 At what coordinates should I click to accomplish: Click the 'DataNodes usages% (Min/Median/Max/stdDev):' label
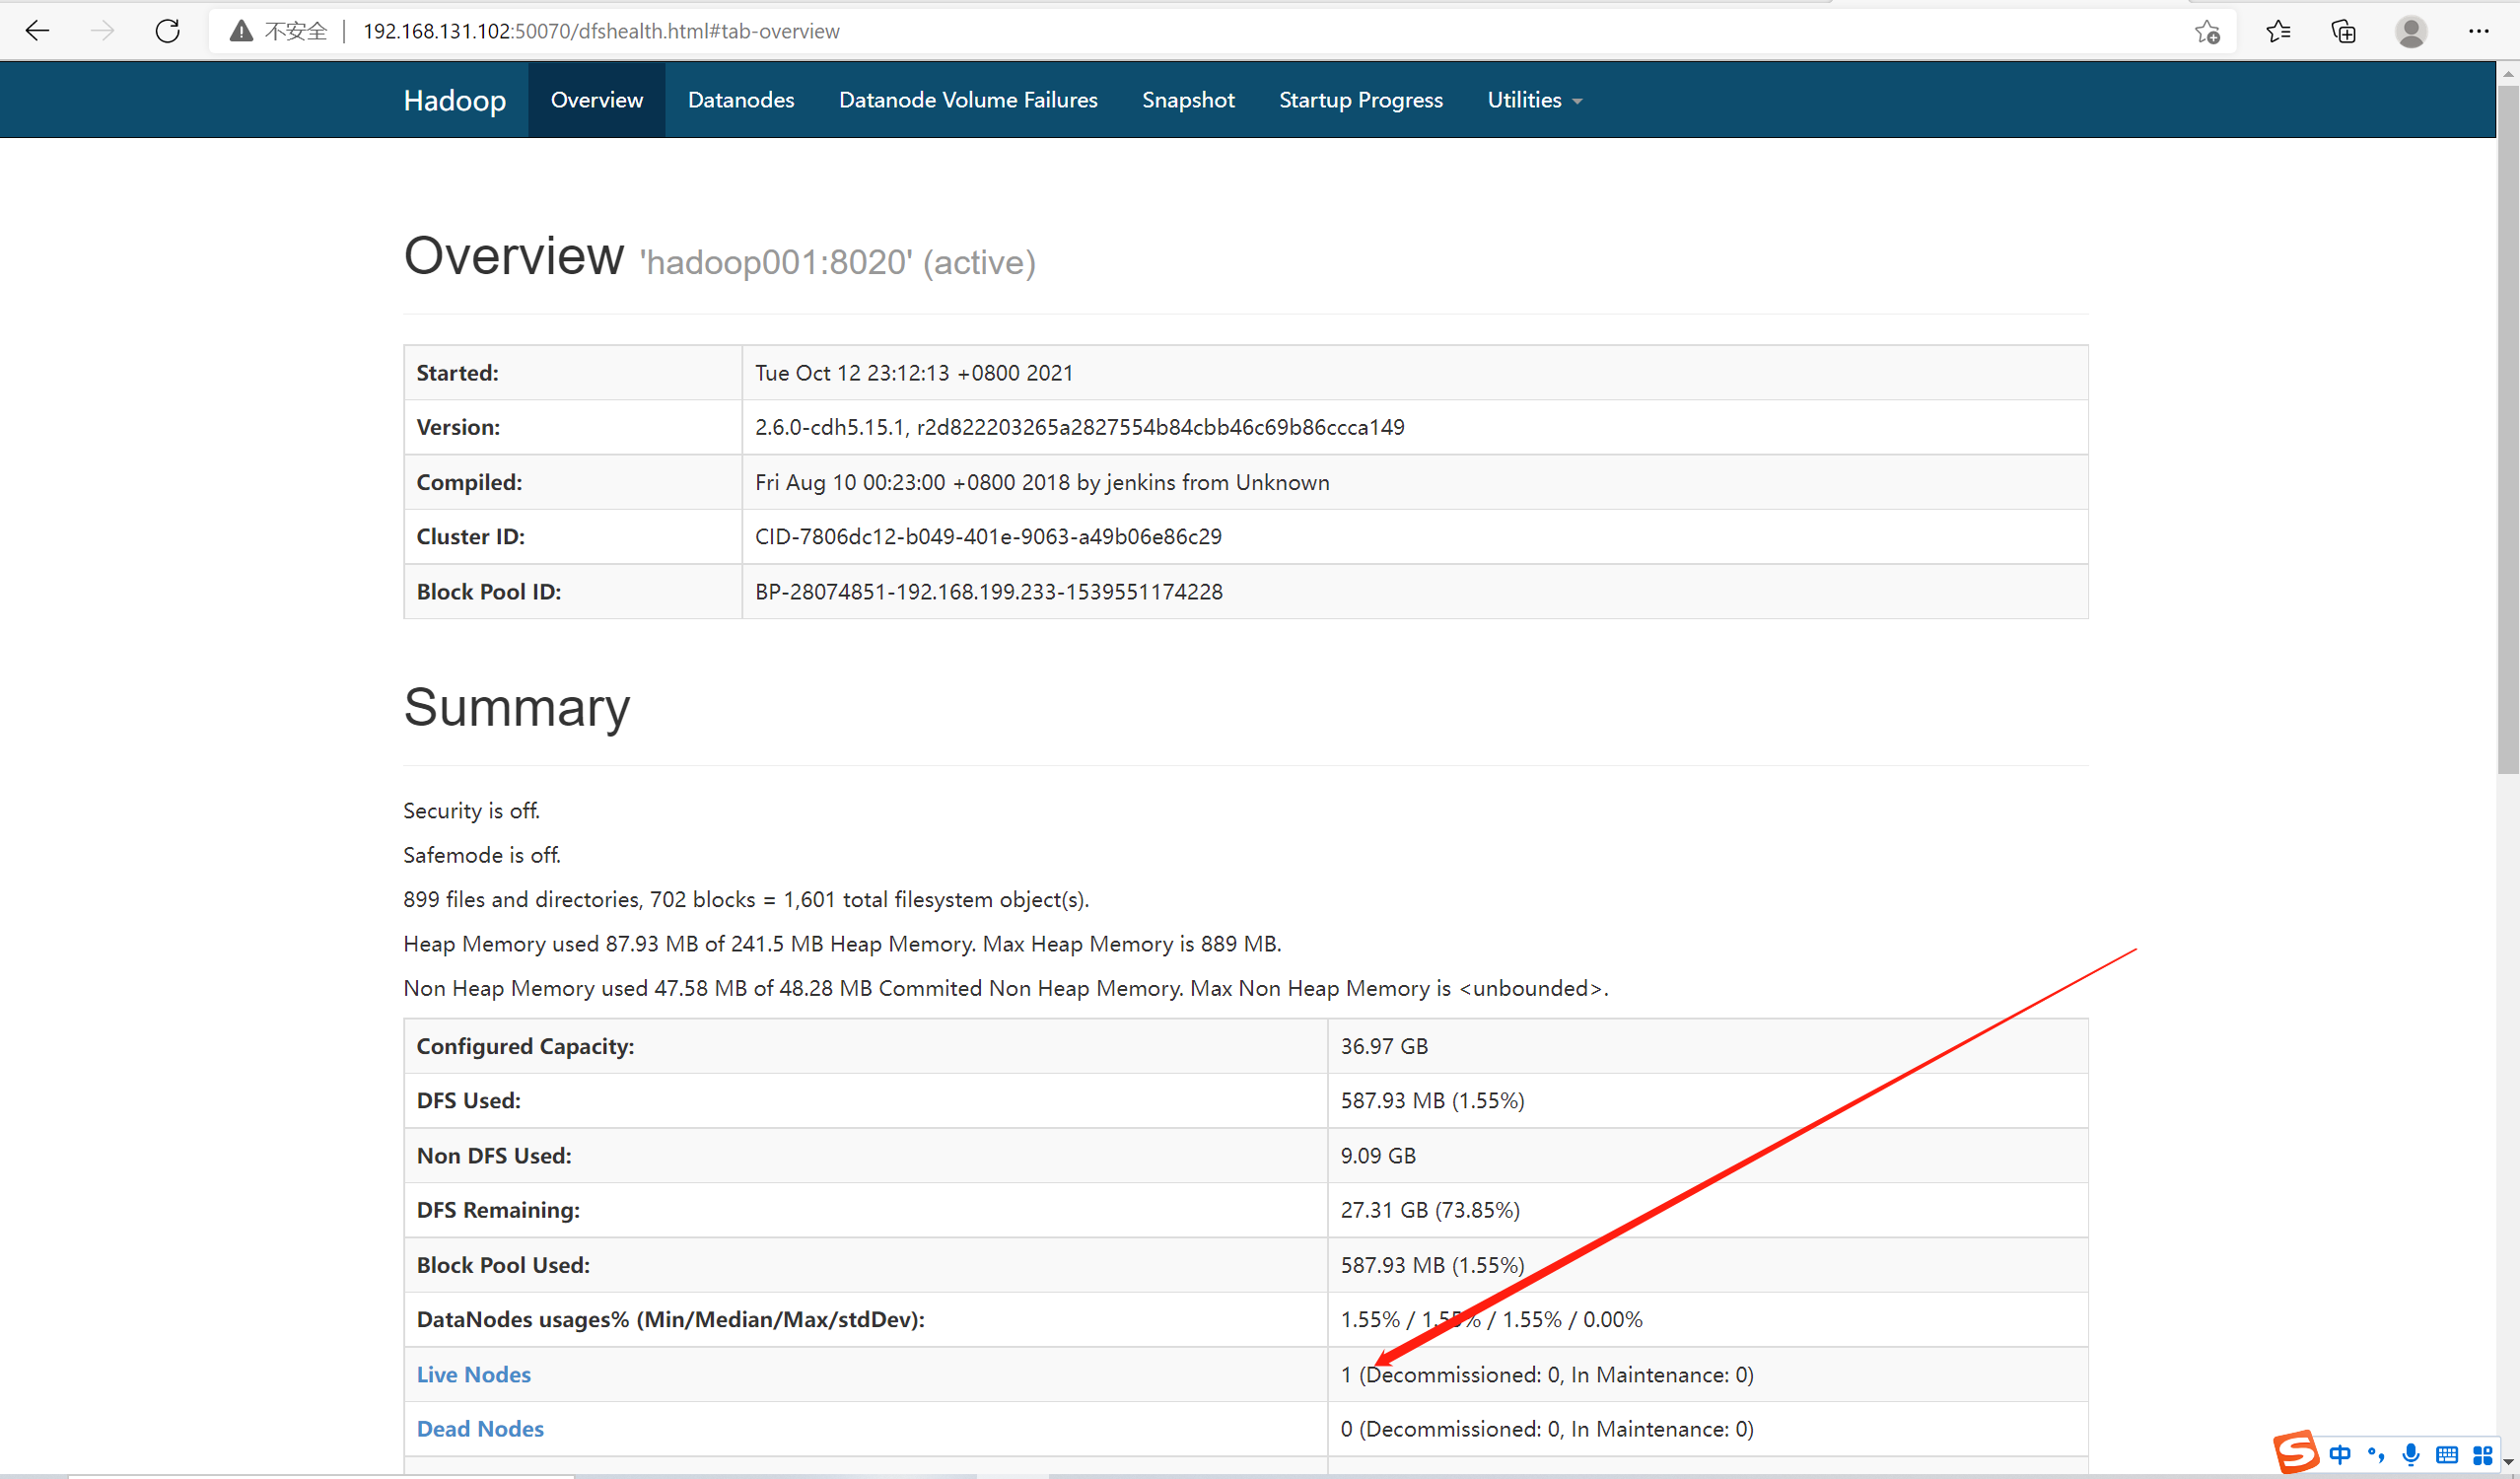pyautogui.click(x=670, y=1320)
